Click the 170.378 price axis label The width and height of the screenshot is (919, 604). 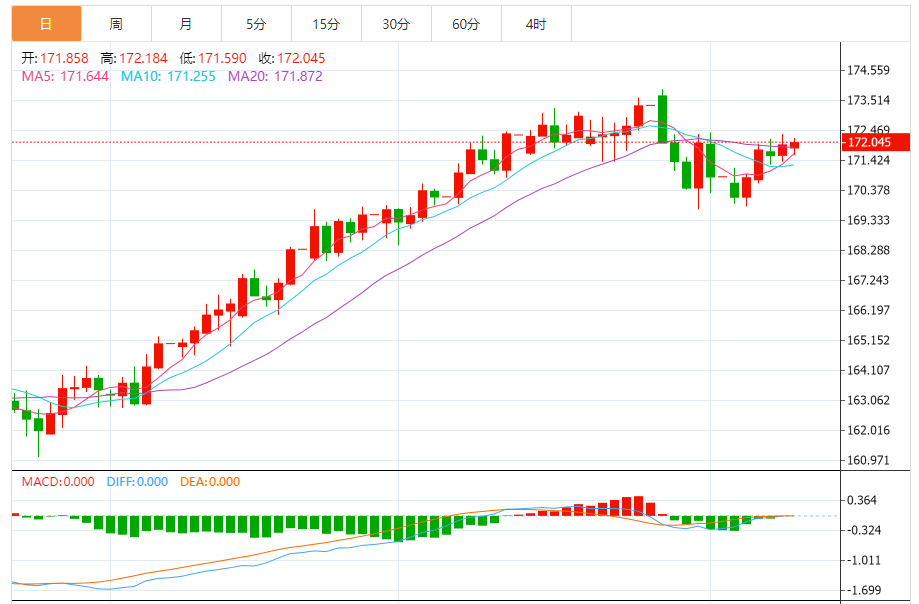click(x=869, y=190)
